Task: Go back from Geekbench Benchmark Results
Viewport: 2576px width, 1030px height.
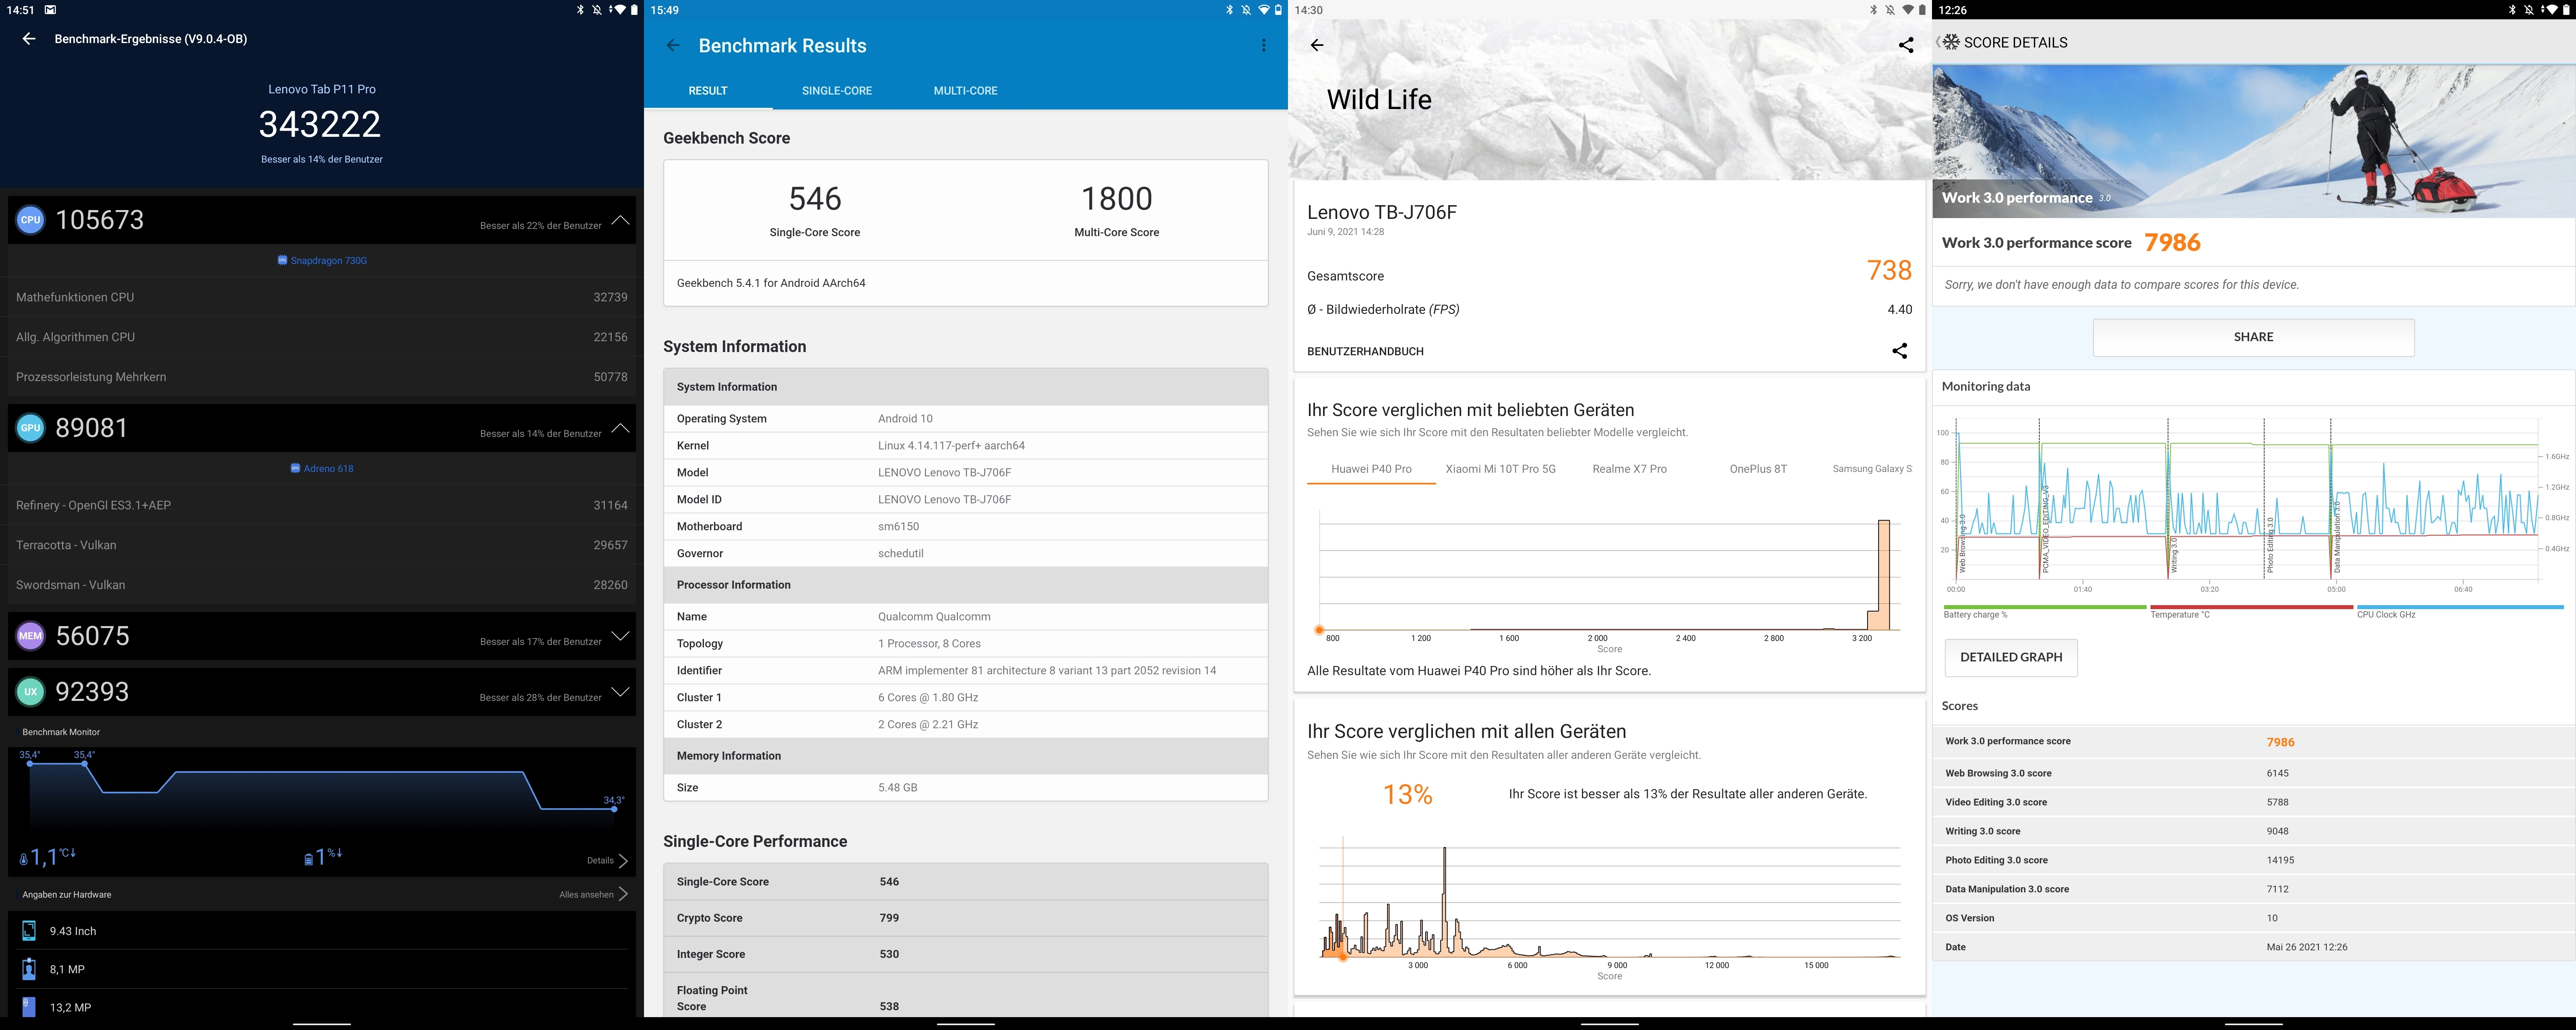Action: tap(673, 46)
